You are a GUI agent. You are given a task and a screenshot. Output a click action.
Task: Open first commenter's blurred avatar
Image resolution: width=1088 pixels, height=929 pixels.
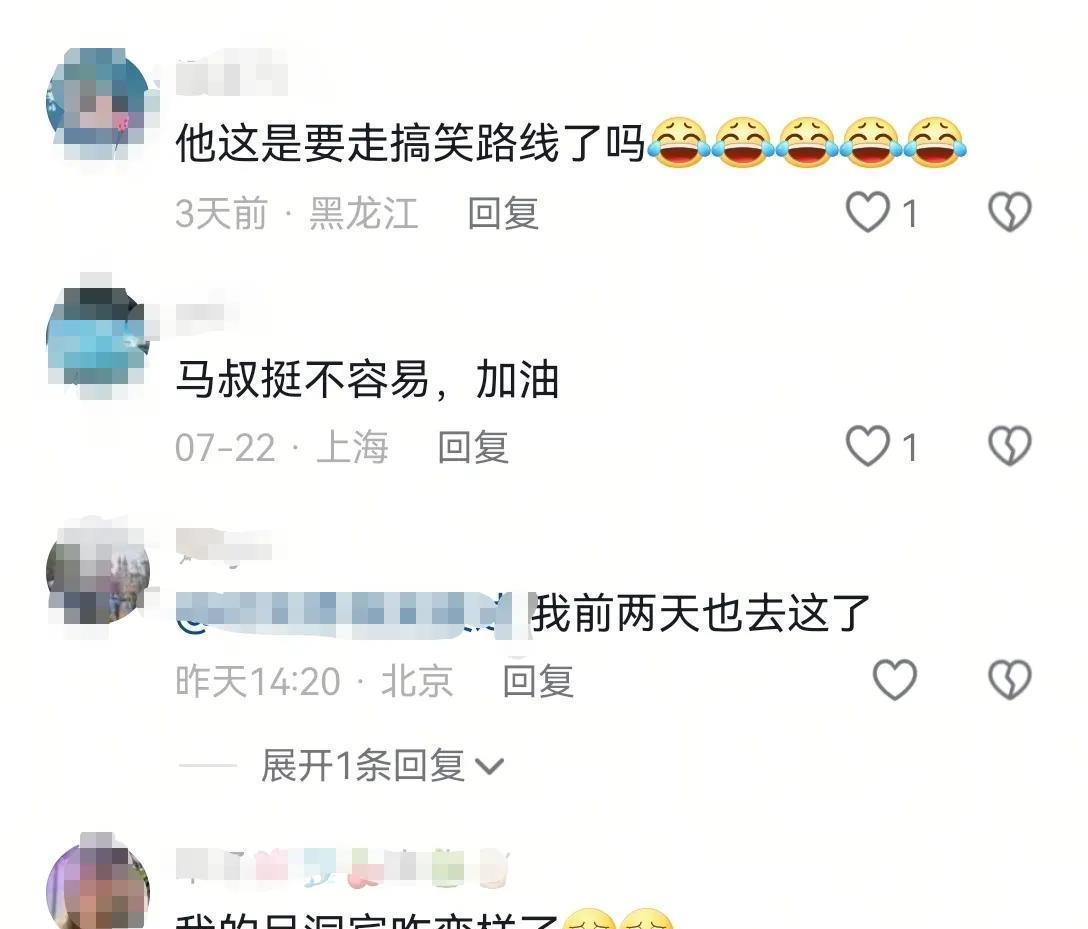(x=98, y=102)
